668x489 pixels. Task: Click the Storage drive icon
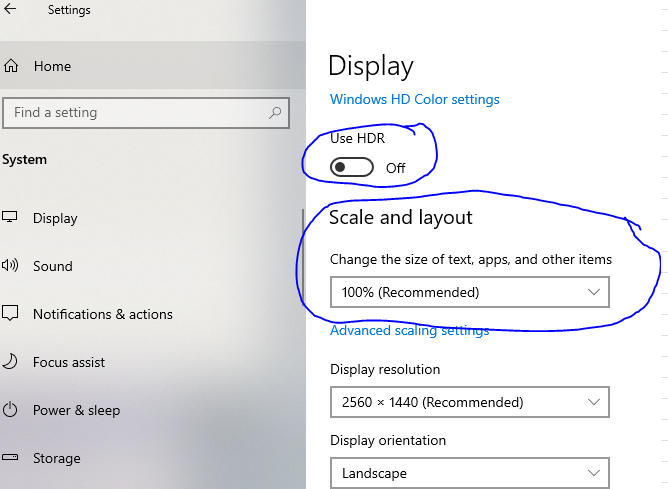10,457
